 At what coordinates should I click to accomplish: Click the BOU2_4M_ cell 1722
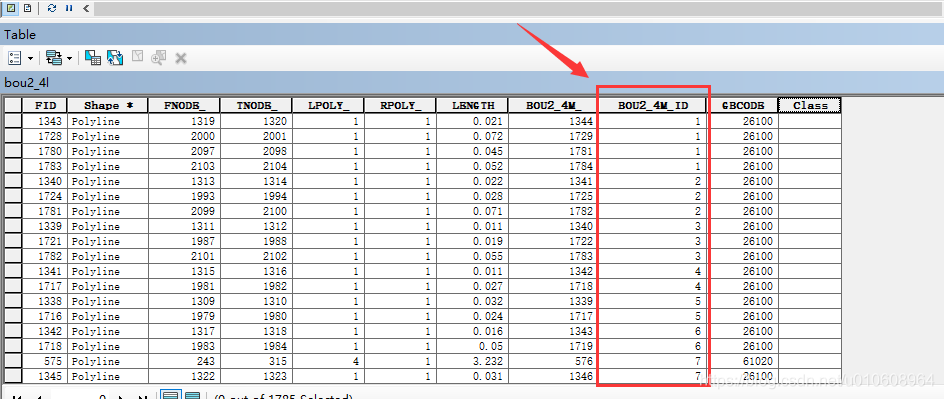[x=553, y=241]
